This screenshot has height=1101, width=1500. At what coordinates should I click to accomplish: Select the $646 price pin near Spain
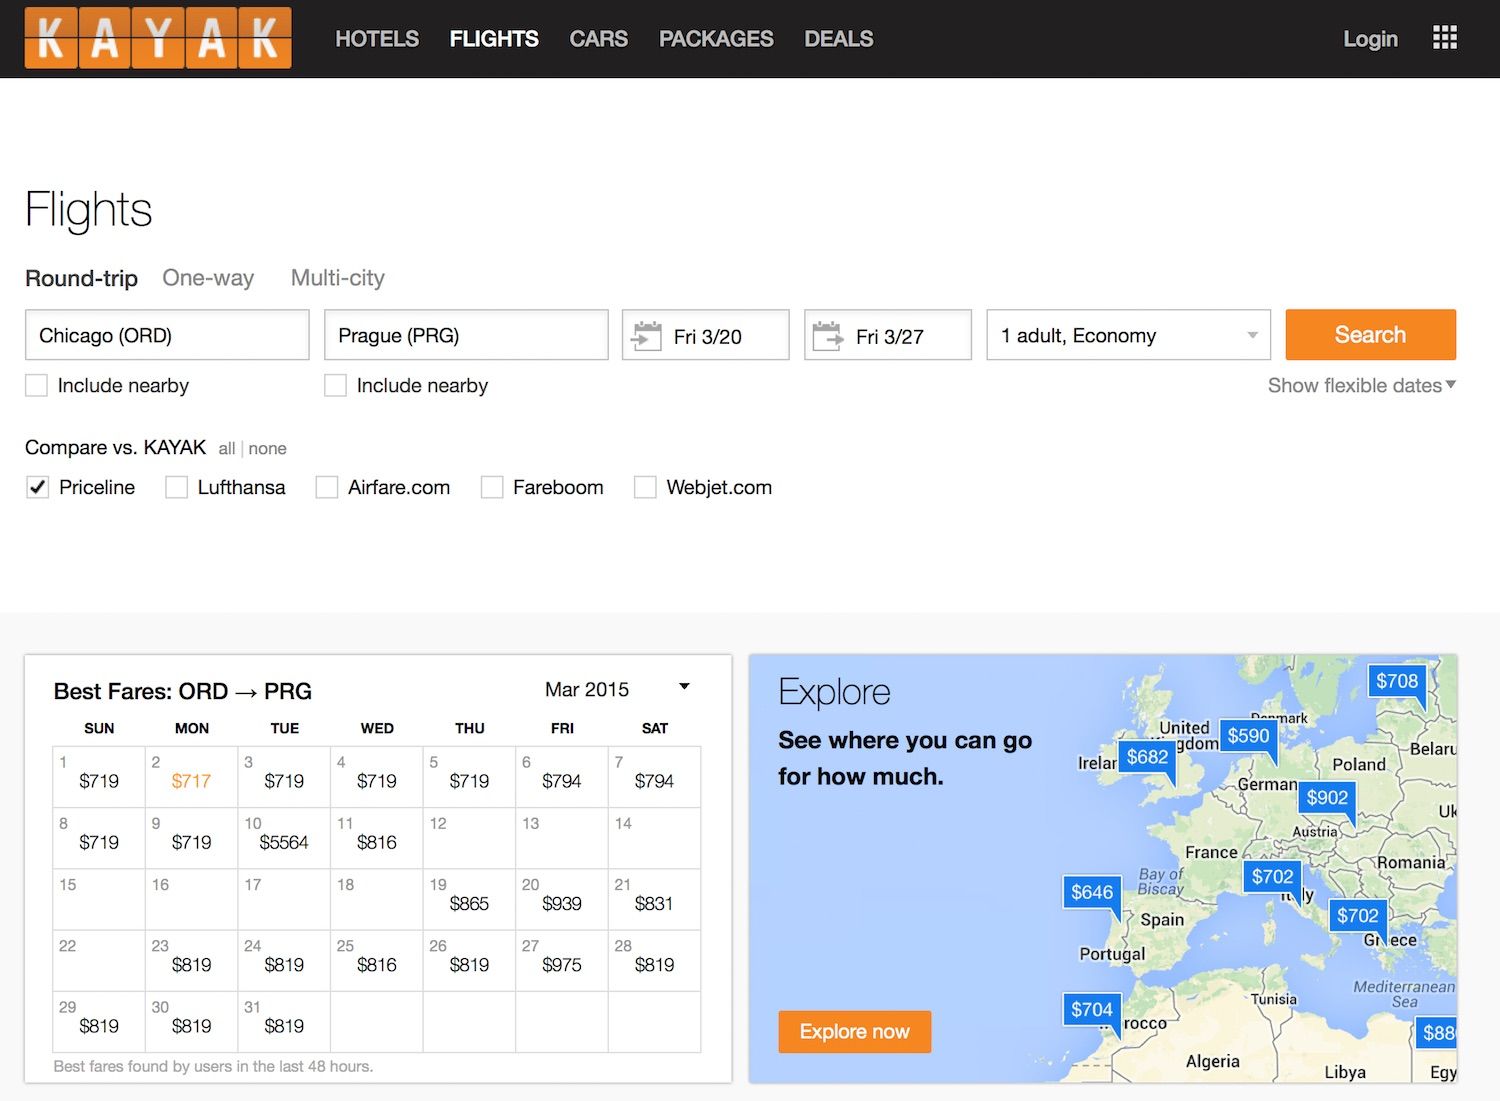pos(1091,892)
